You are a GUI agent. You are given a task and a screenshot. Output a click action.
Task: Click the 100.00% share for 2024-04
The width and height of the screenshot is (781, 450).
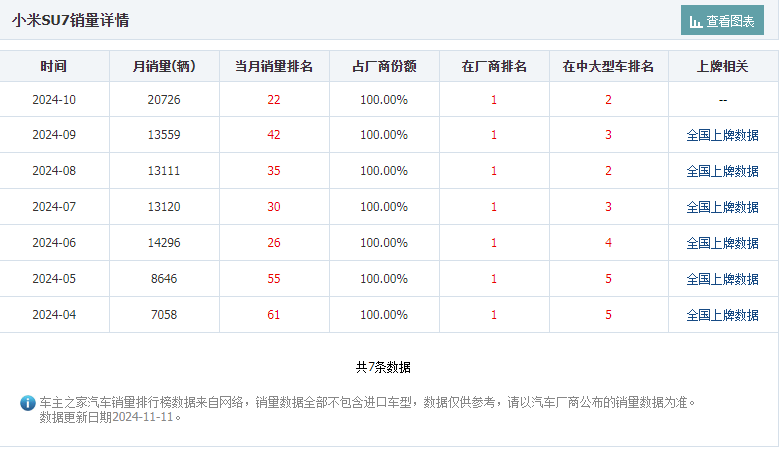[384, 314]
